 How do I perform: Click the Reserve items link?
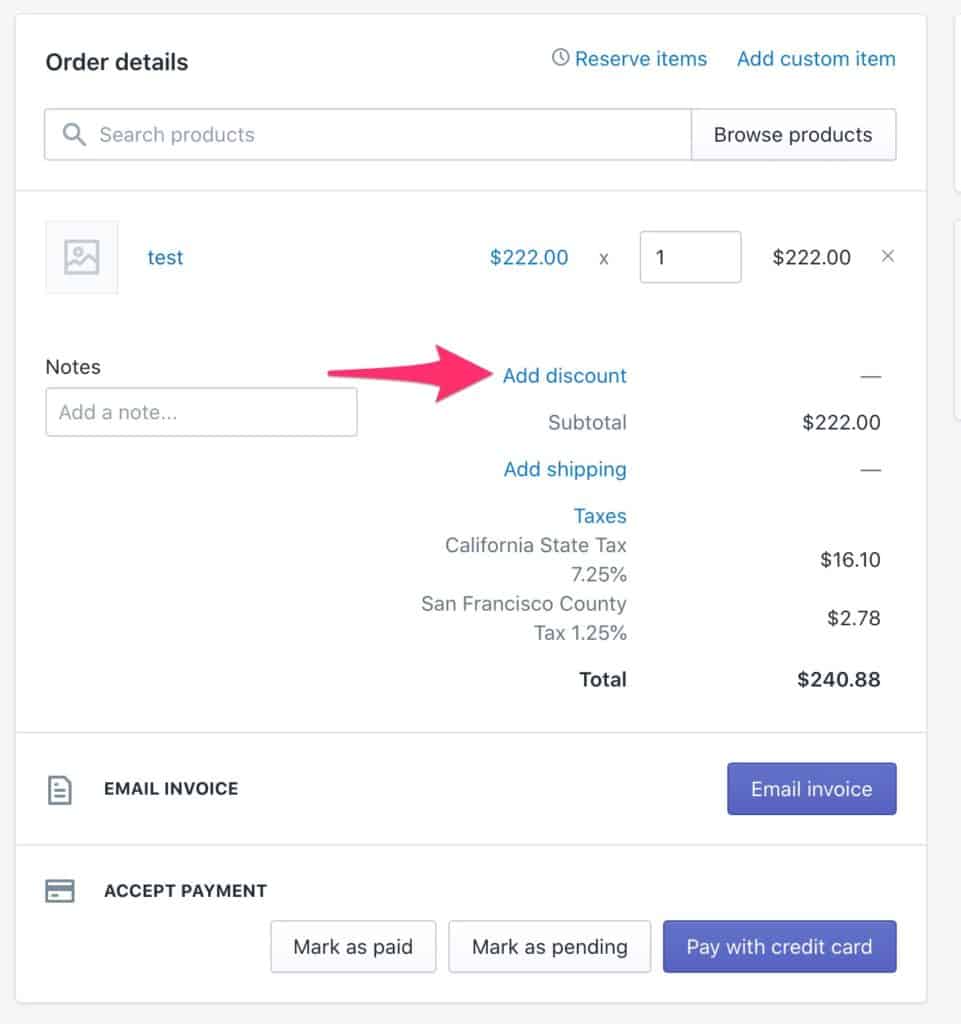640,59
